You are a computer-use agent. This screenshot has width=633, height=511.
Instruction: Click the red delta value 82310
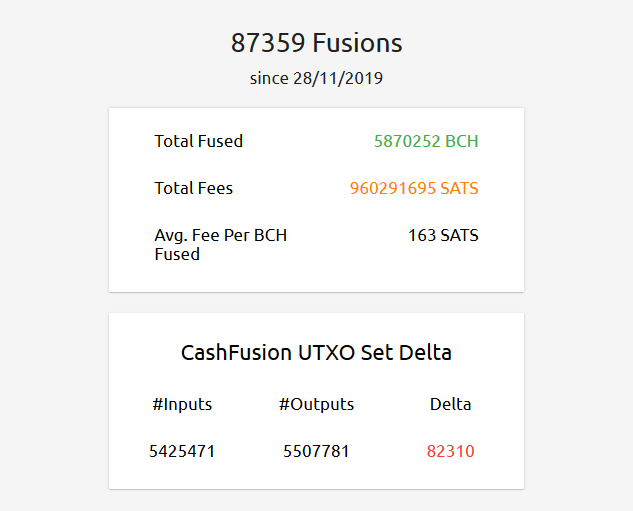pyautogui.click(x=451, y=451)
